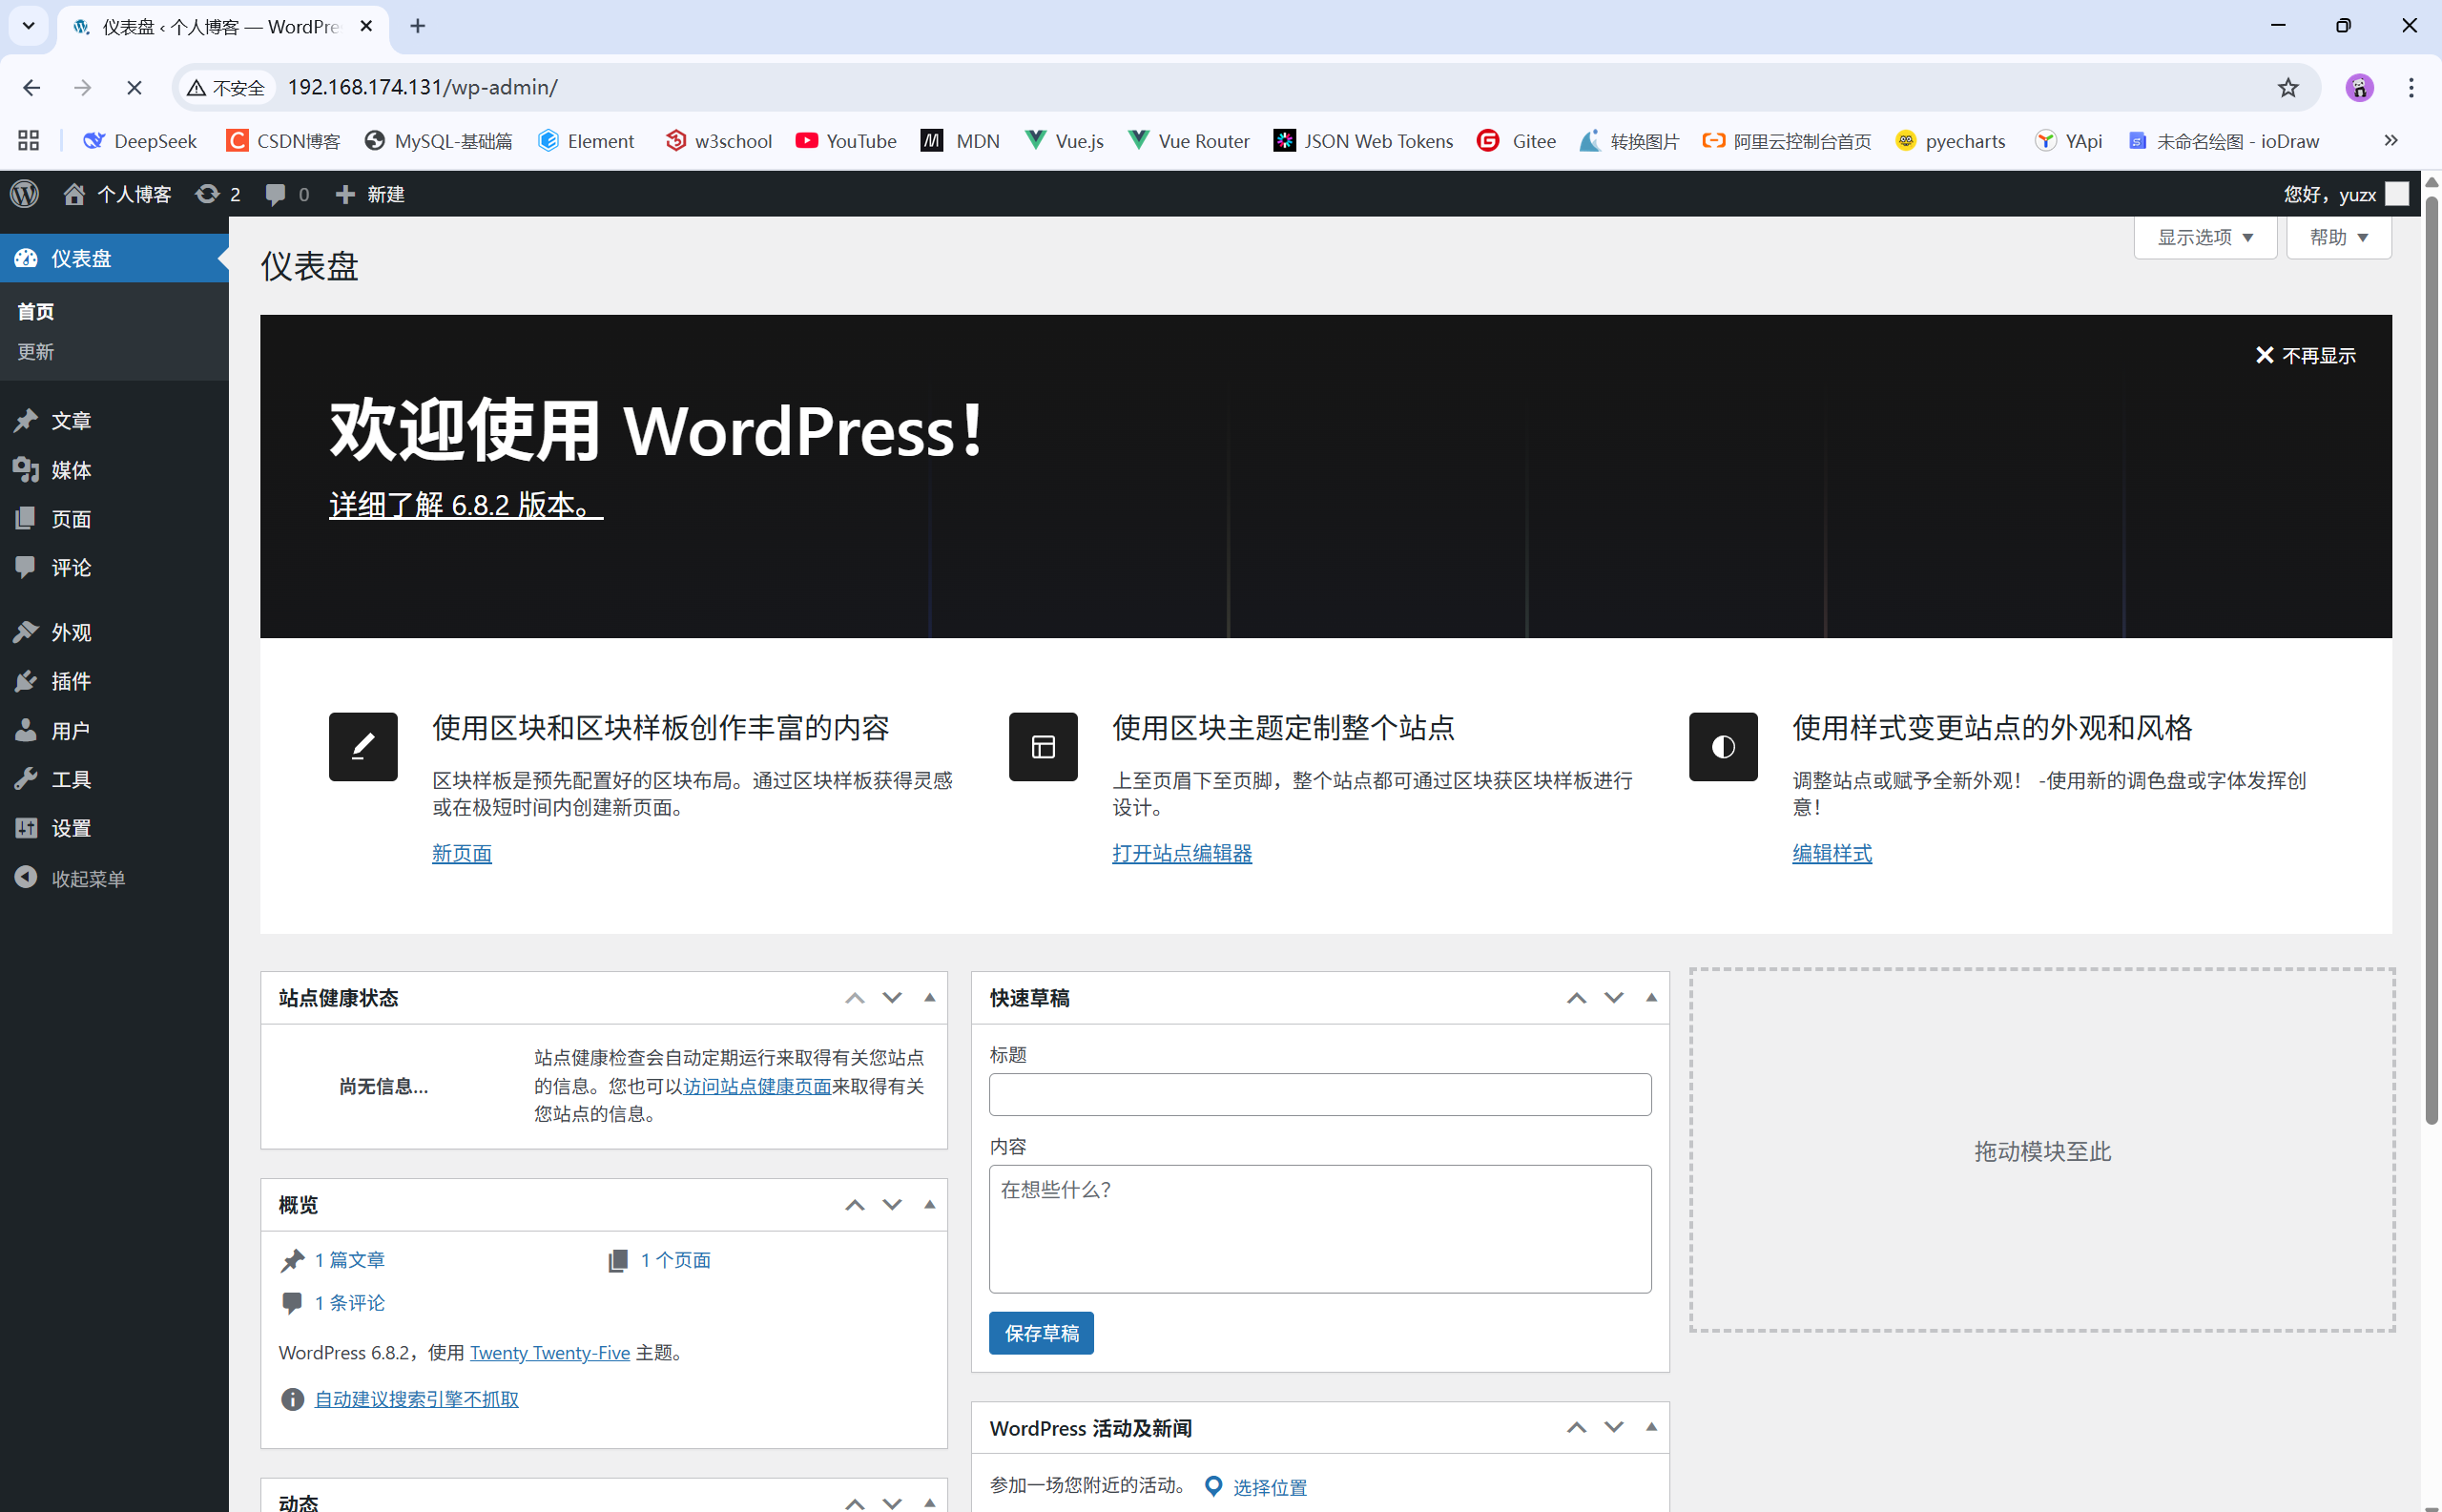
Task: Open the Twenty Twenty-Five theme link
Action: tap(550, 1353)
